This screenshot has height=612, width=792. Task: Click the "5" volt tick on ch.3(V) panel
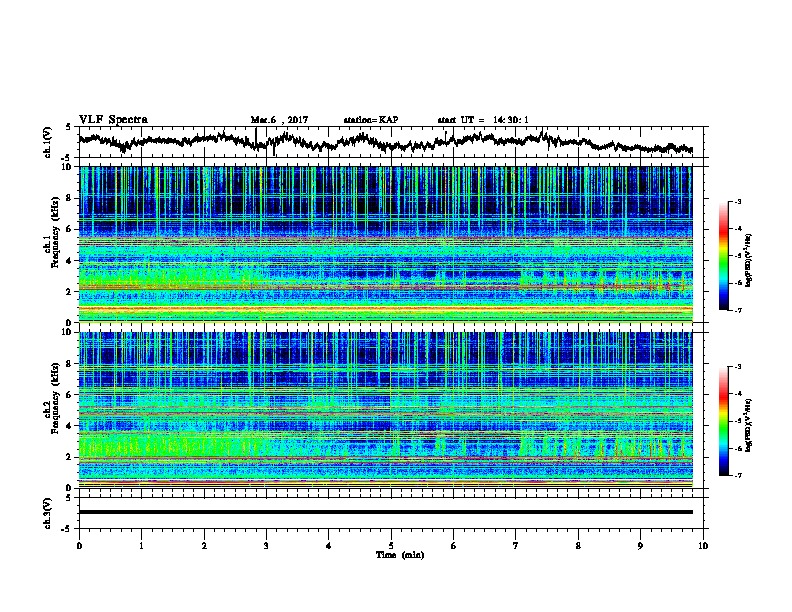[68, 498]
